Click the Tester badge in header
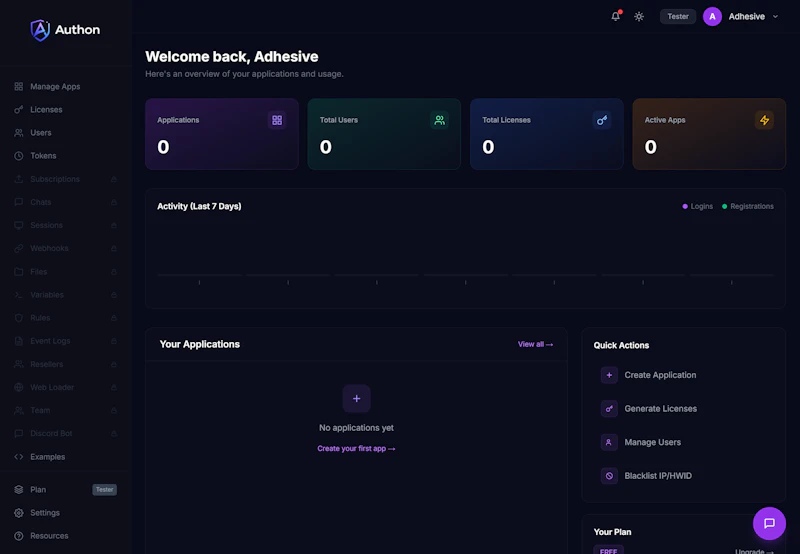The width and height of the screenshot is (800, 554). point(678,16)
